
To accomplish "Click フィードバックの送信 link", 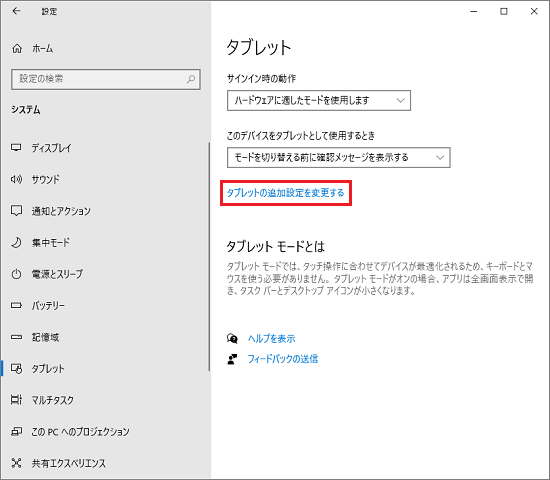I will (283, 359).
